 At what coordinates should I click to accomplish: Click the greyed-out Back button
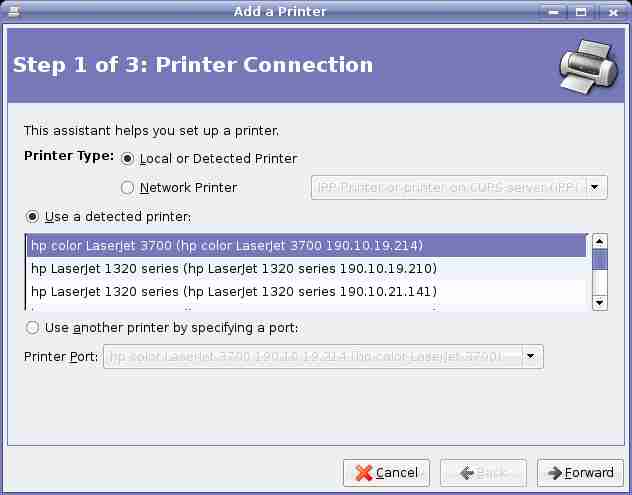[483, 473]
